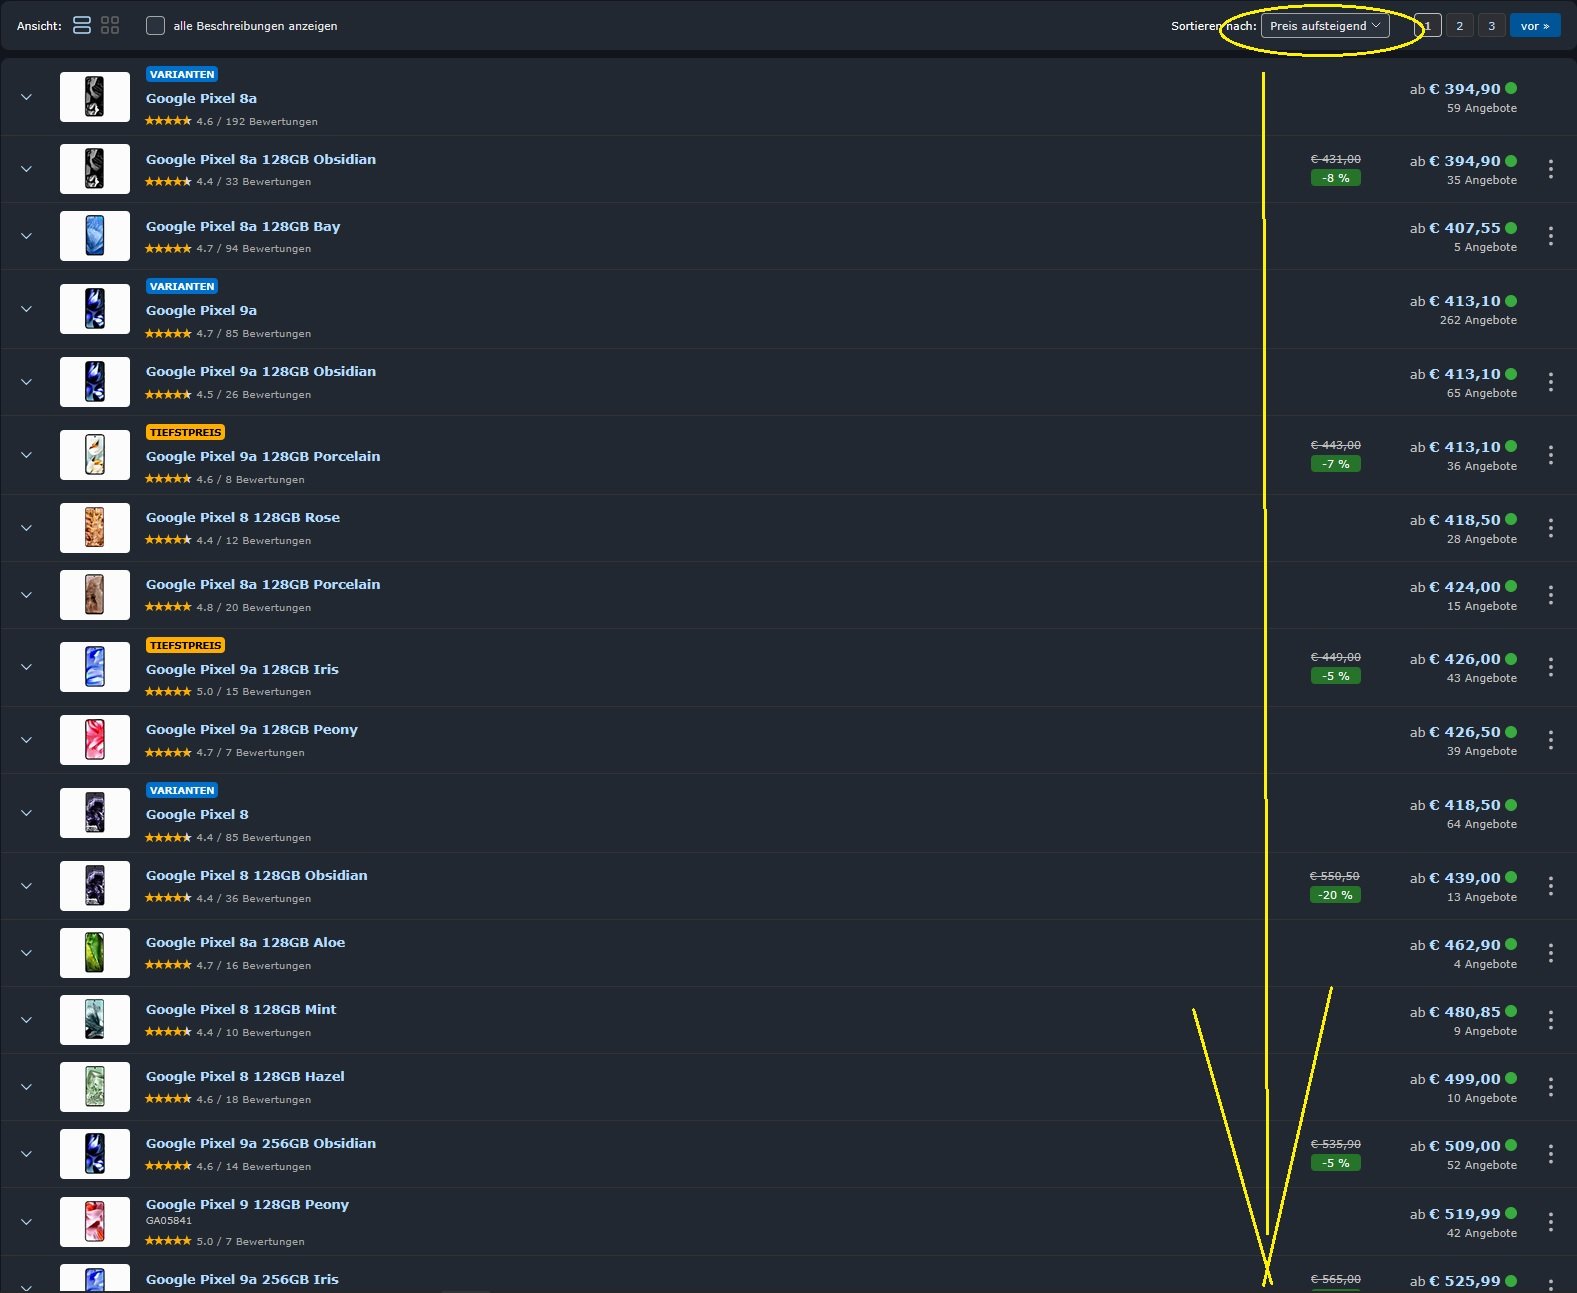Open more options for Pixel 8a 128GB Porcelain
The width and height of the screenshot is (1577, 1293).
pyautogui.click(x=1551, y=595)
